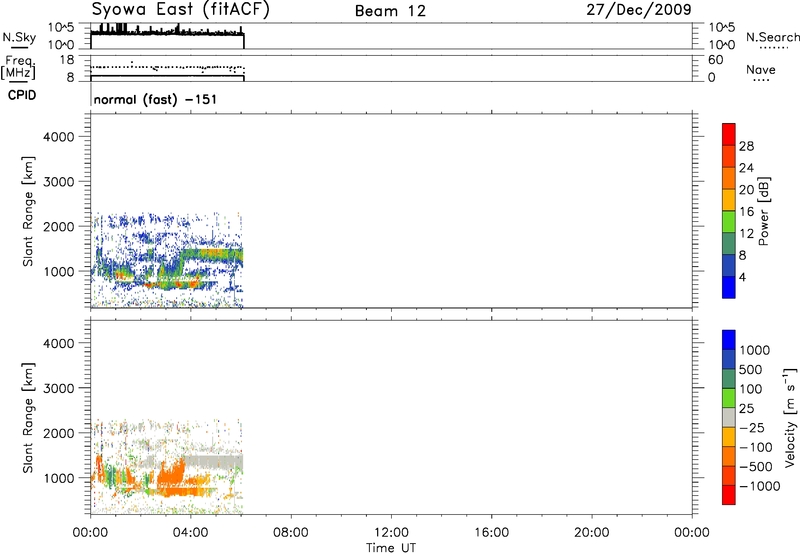This screenshot has height=554, width=800.
Task: Click the 04:00 time axis label
Action: [190, 533]
